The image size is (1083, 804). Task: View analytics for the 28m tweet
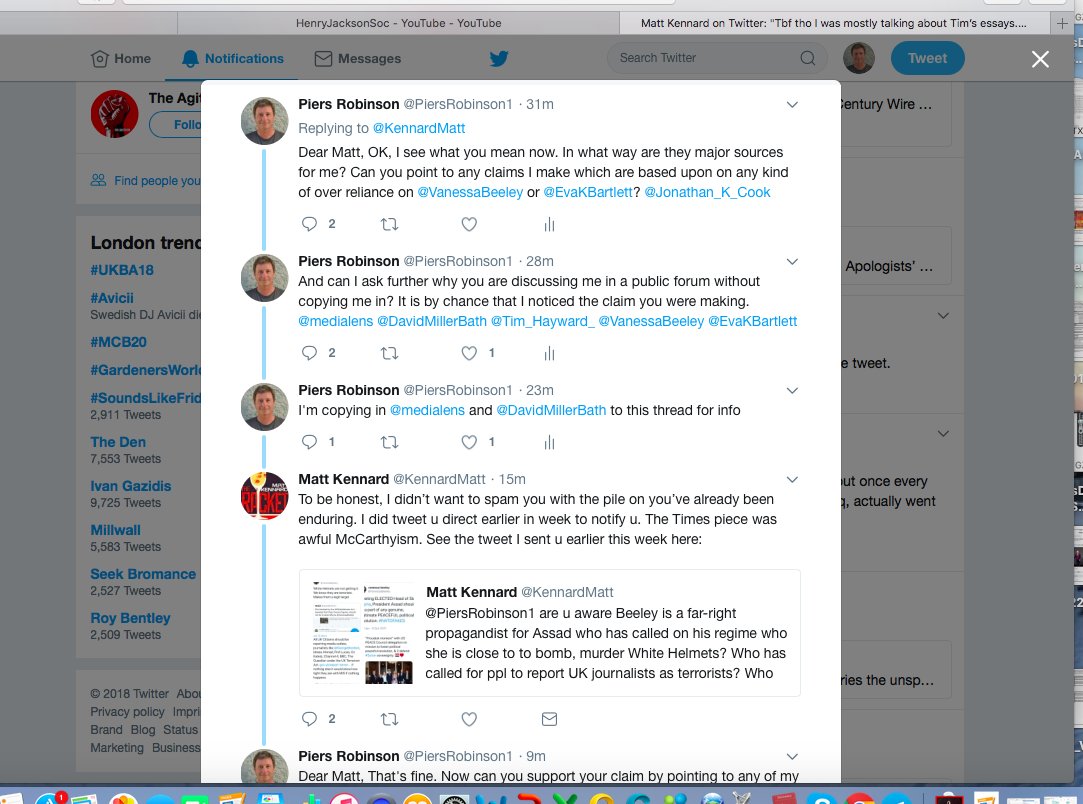(x=549, y=354)
